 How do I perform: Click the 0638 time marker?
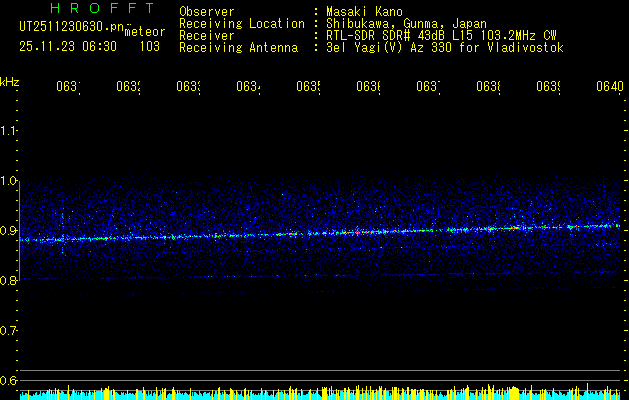[x=488, y=87]
